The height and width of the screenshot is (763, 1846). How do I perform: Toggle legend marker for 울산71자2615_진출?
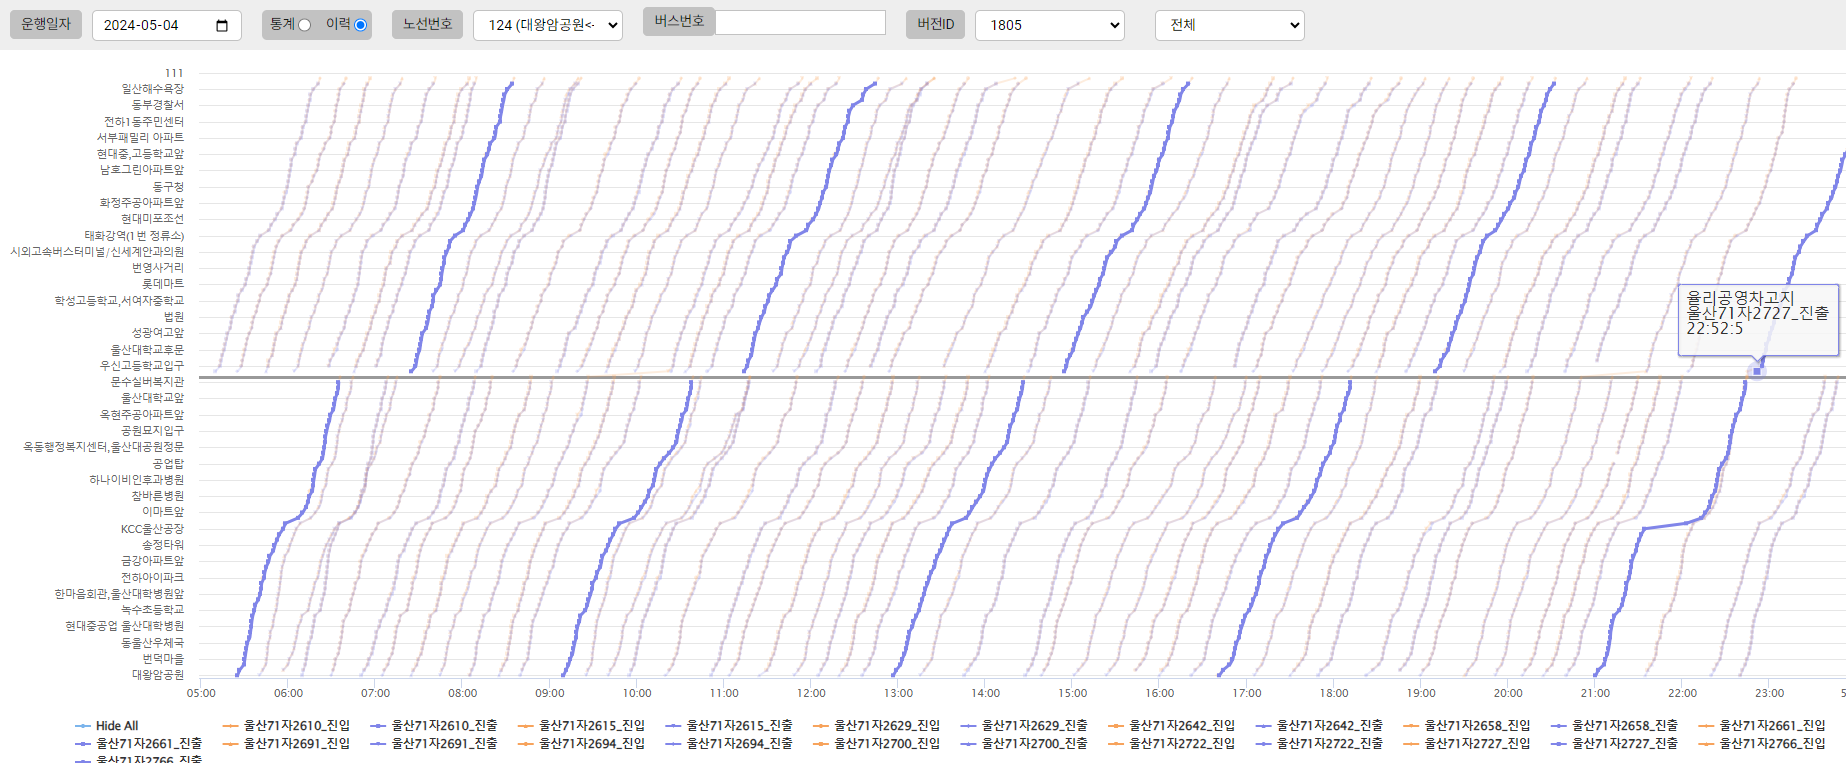[x=674, y=726]
